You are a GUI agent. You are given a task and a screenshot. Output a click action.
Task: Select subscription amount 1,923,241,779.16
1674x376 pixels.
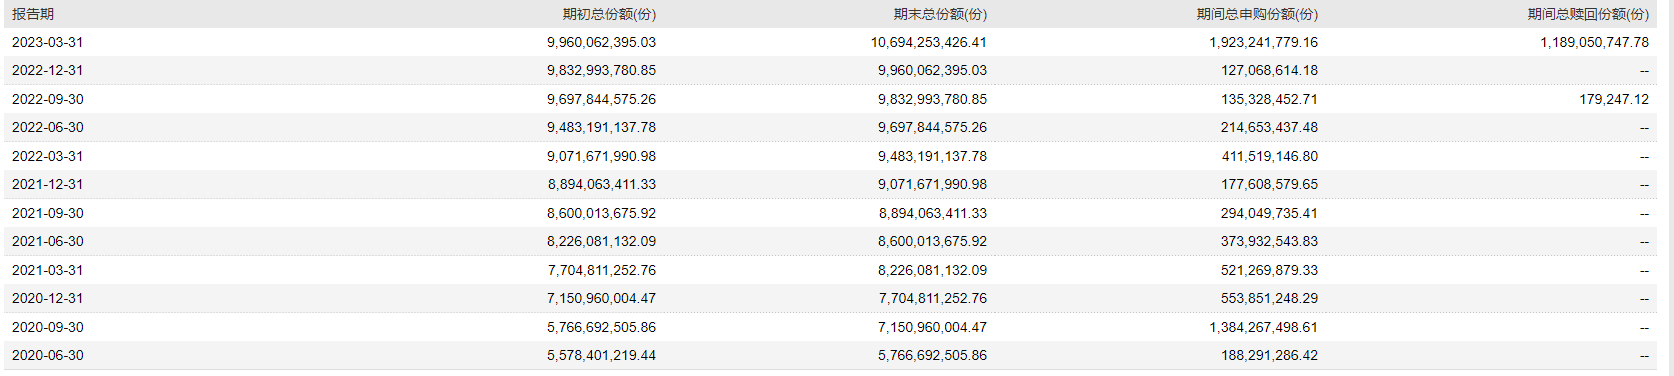click(1263, 42)
